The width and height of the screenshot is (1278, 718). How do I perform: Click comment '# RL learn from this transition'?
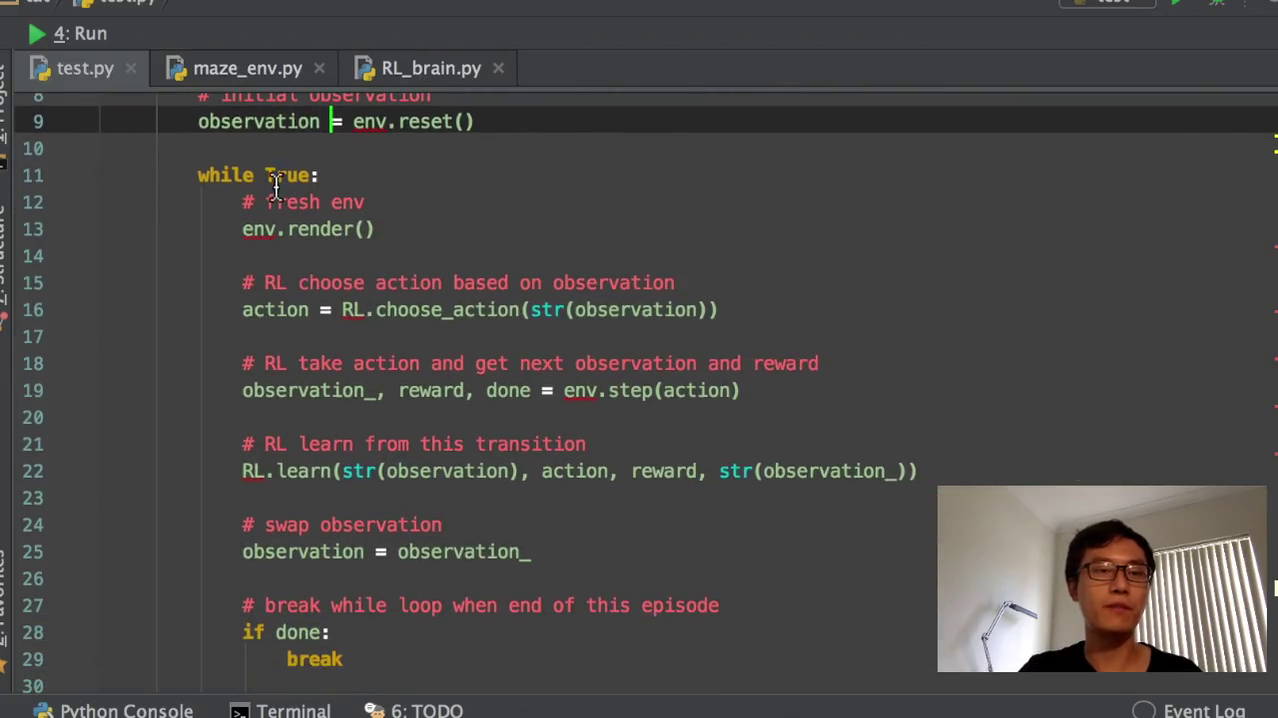click(414, 444)
